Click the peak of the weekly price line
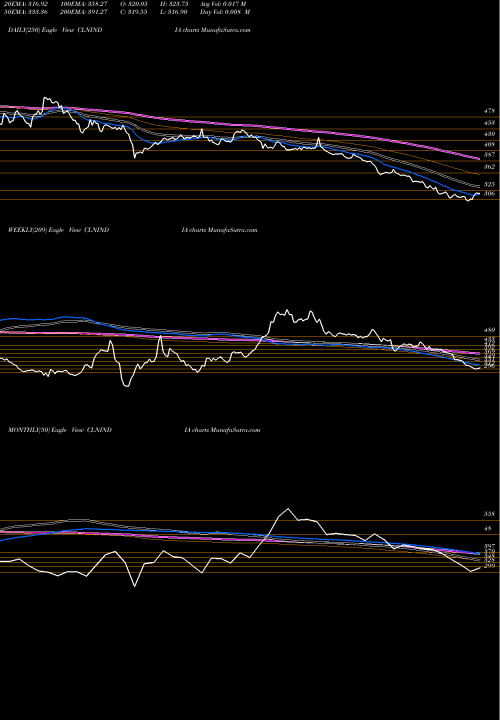500x720 pixels. pos(287,310)
